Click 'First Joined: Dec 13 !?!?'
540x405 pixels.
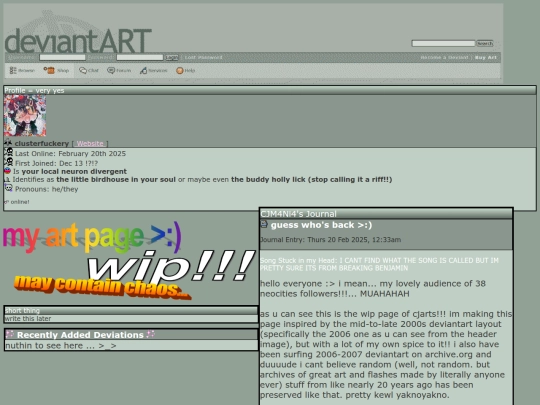[56, 163]
